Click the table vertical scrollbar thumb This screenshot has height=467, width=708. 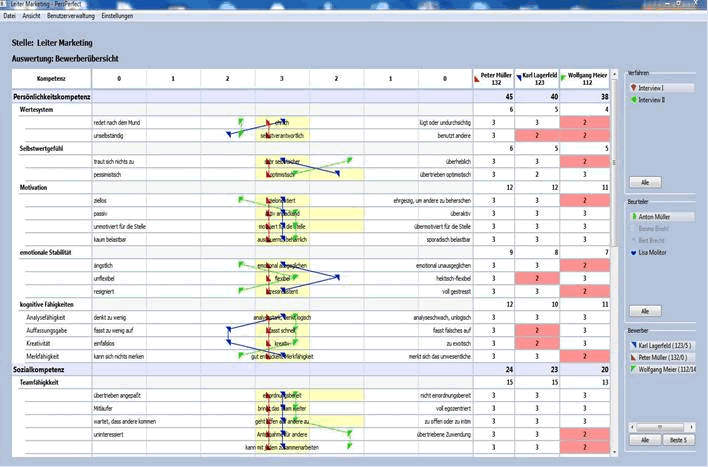coord(614,163)
